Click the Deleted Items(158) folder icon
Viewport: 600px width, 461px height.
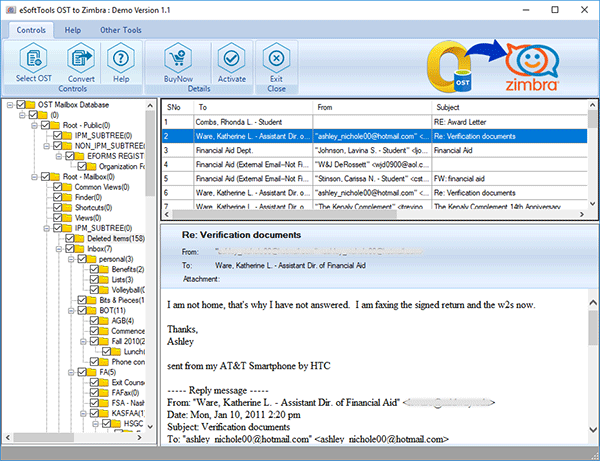point(80,239)
